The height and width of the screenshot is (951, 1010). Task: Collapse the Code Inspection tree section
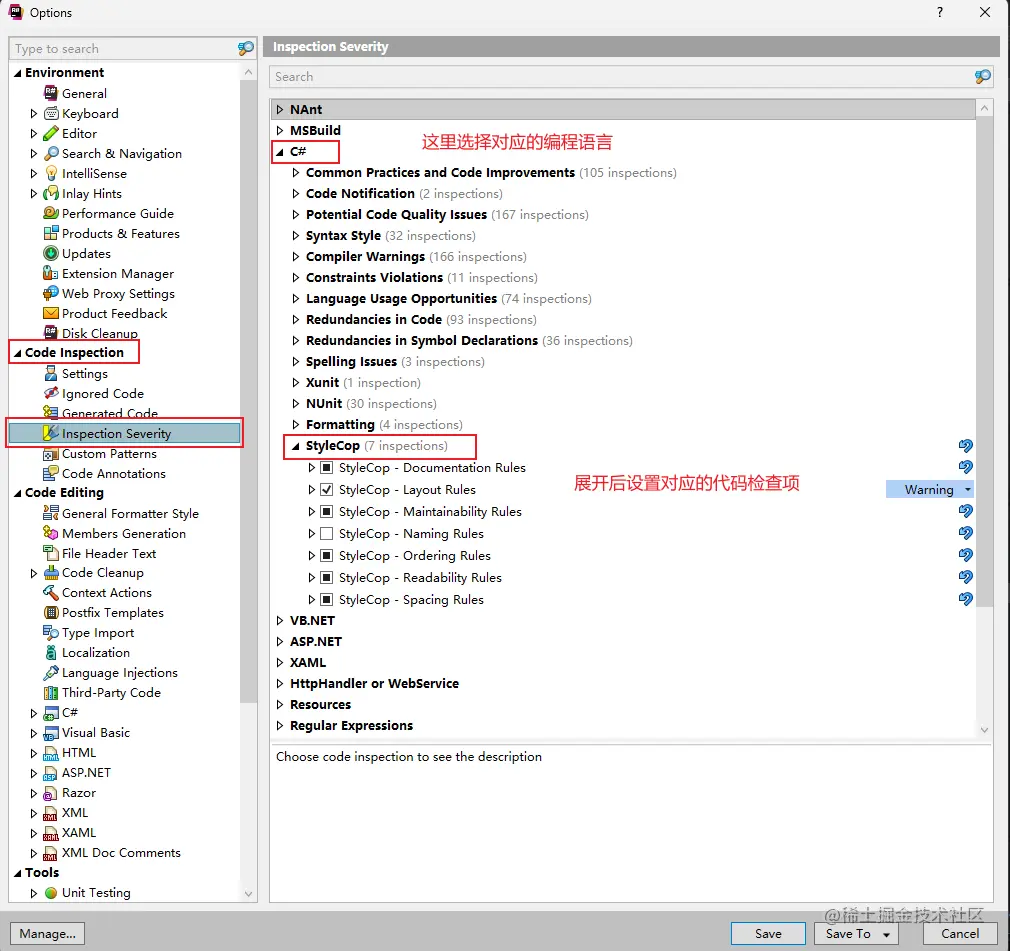[17, 353]
